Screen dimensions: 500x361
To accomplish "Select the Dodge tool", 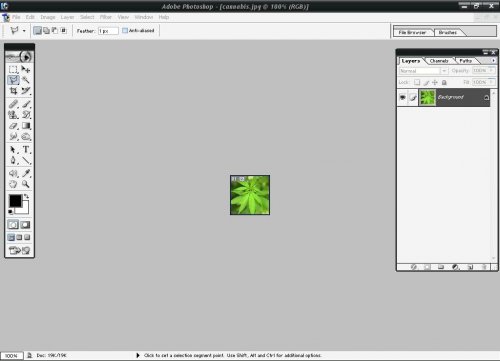I will [x=26, y=137].
